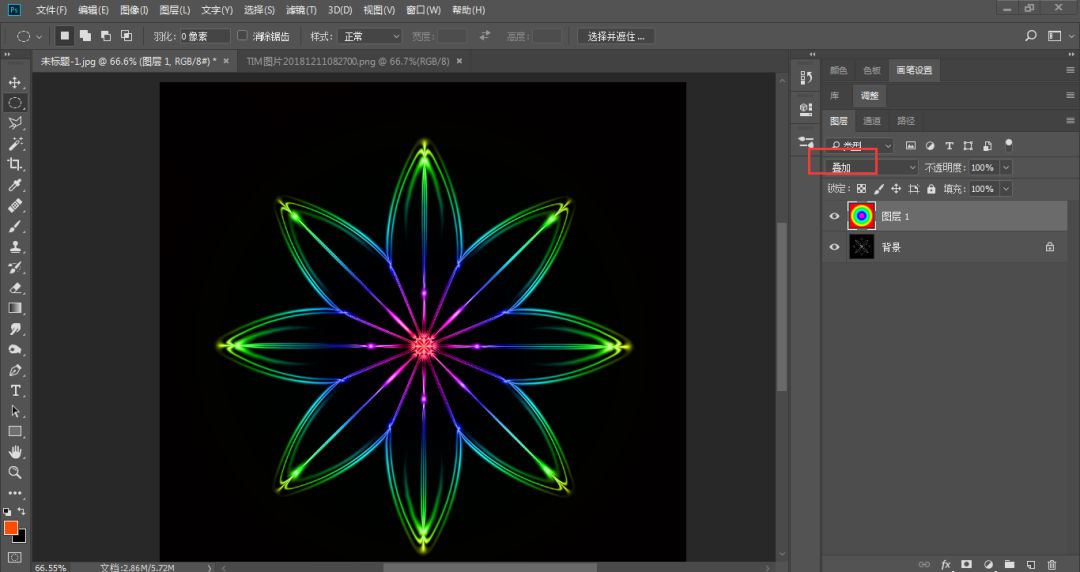Toggle lock transparent pixels
Viewport: 1080px width, 572px height.
[861, 189]
